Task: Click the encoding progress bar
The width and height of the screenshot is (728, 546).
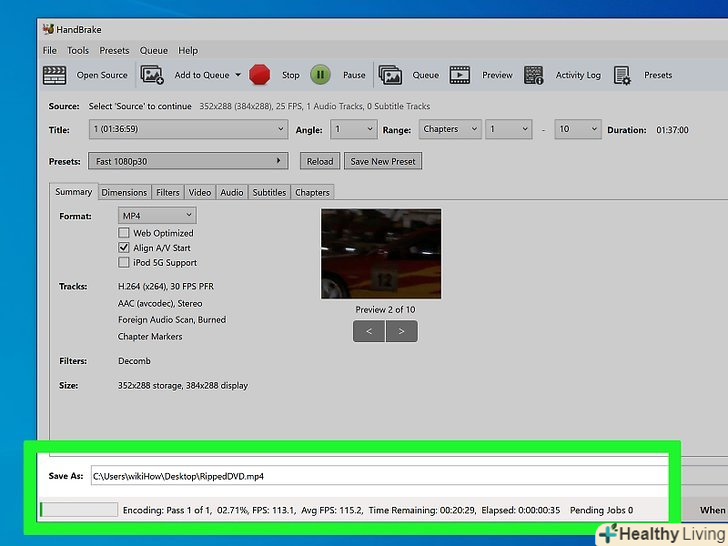Action: 78,510
